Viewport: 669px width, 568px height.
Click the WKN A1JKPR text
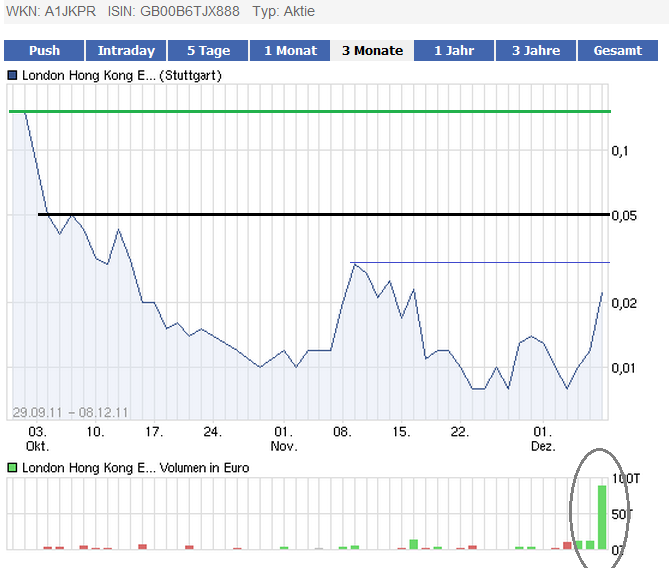click(56, 11)
